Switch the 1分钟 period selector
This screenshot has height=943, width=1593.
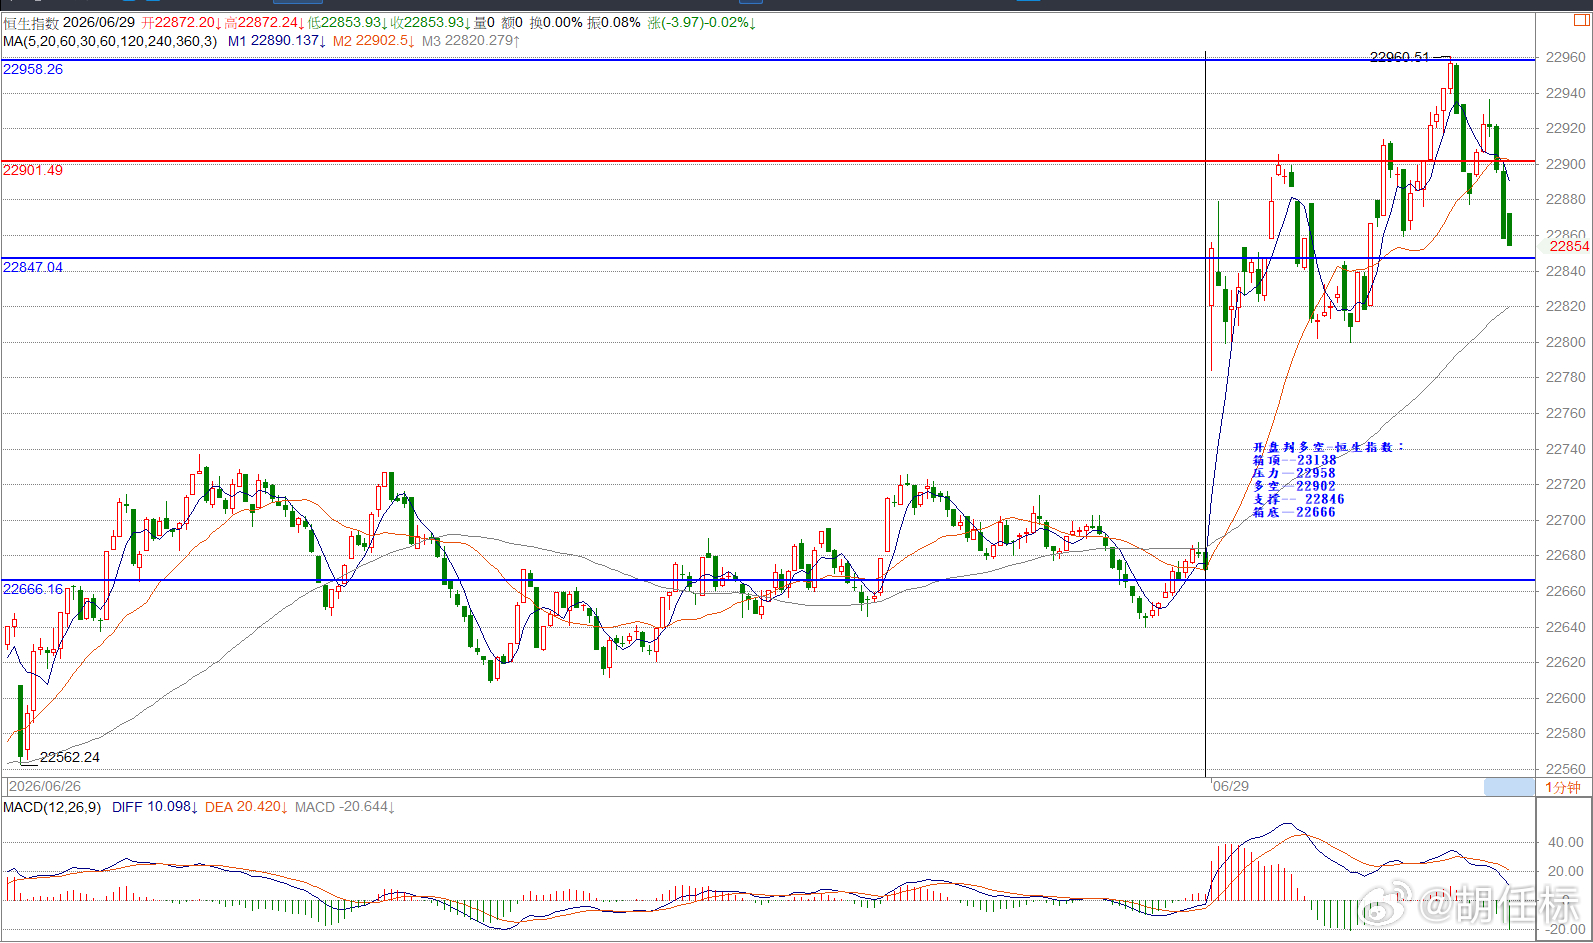click(x=1562, y=787)
